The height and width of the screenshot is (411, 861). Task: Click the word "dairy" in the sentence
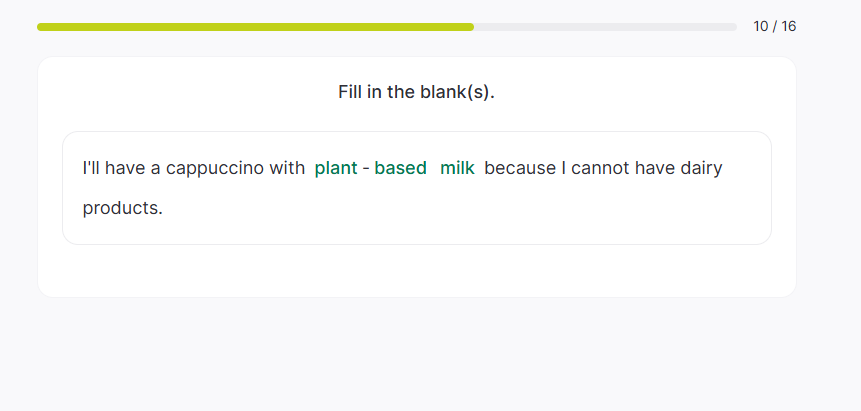[x=701, y=168]
